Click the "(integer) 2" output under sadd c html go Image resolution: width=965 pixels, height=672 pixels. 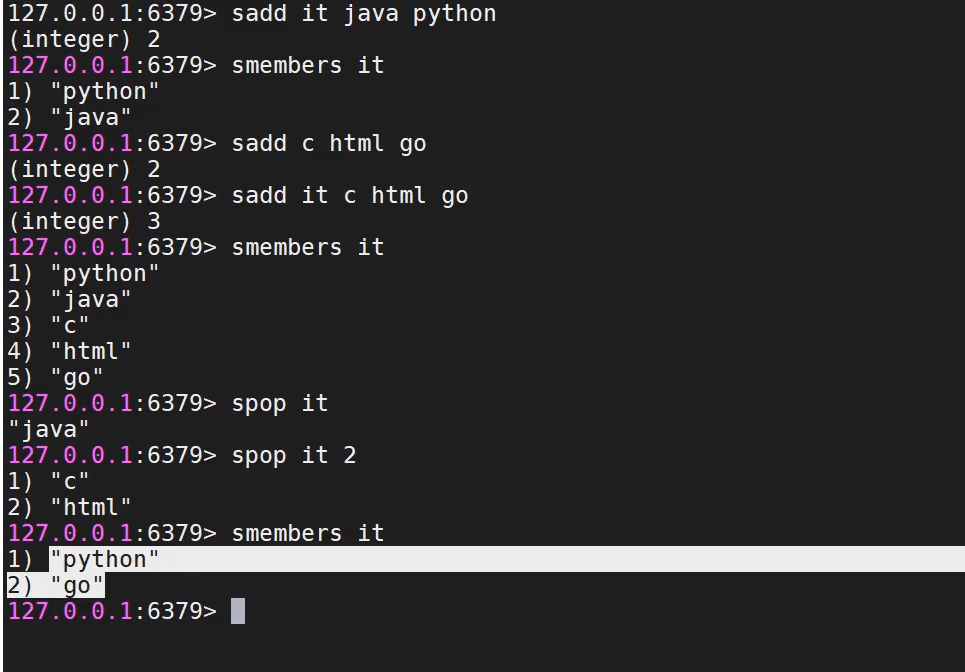tap(84, 170)
